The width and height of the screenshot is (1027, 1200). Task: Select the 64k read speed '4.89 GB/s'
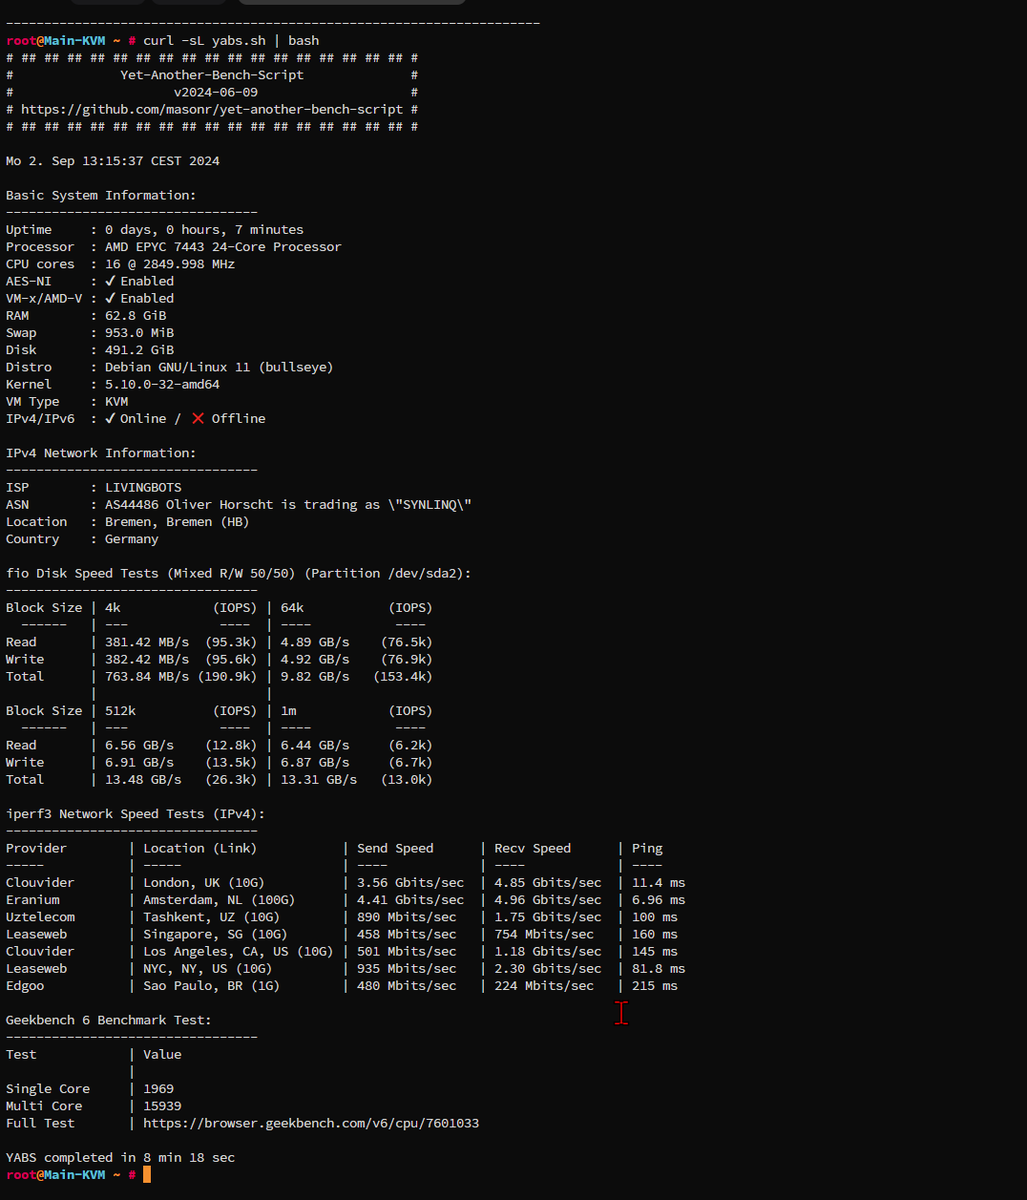(315, 642)
